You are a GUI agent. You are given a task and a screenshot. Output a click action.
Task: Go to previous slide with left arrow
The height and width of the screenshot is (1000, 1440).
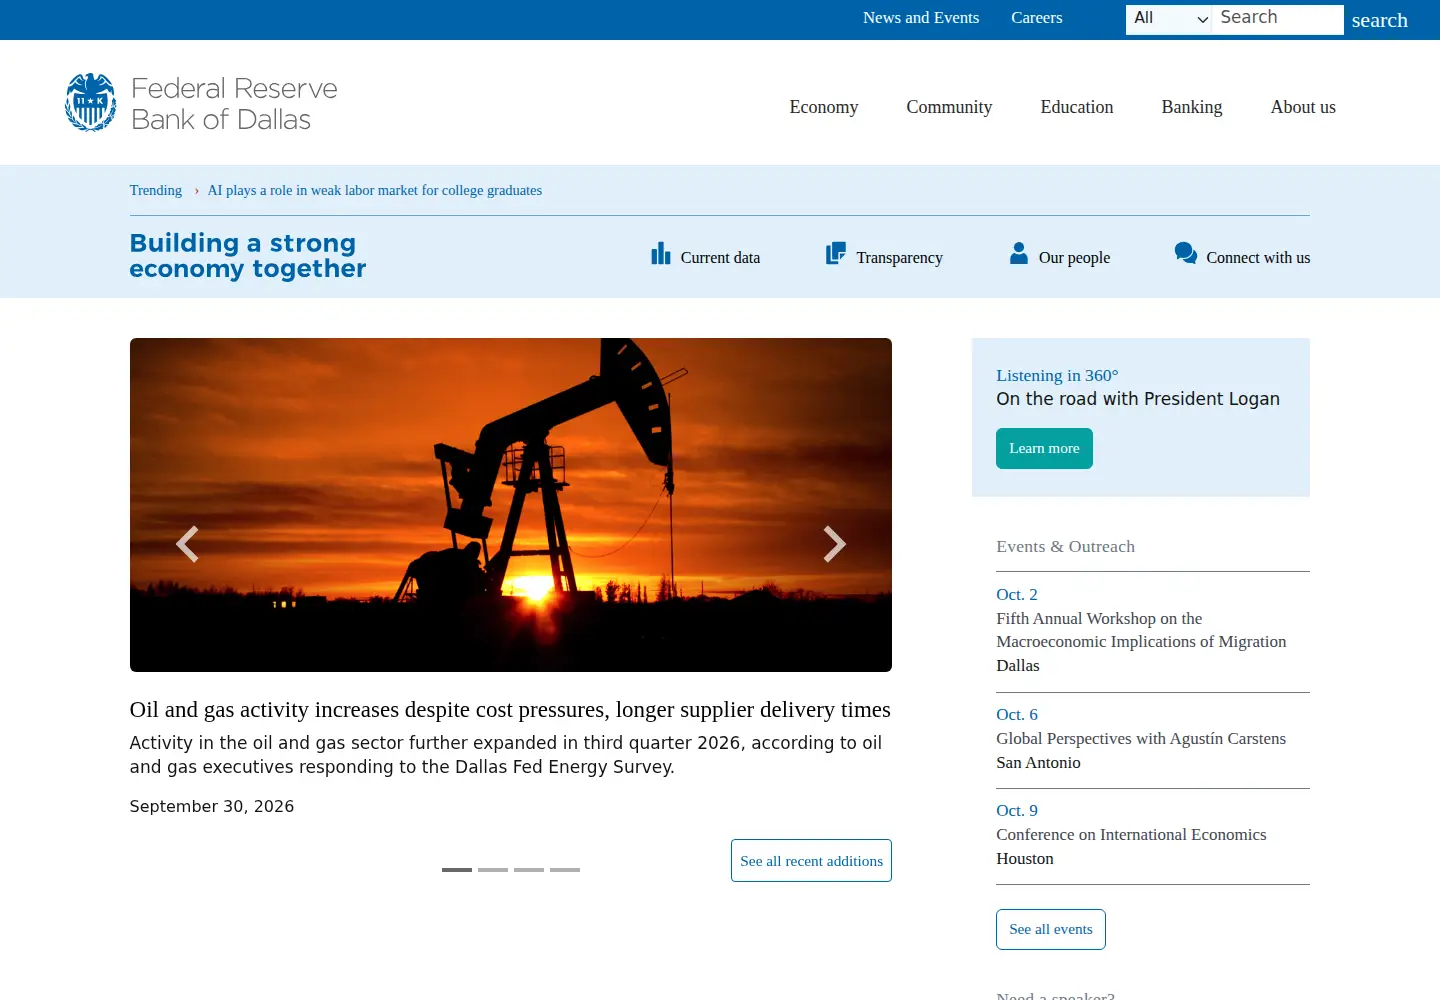(x=187, y=544)
